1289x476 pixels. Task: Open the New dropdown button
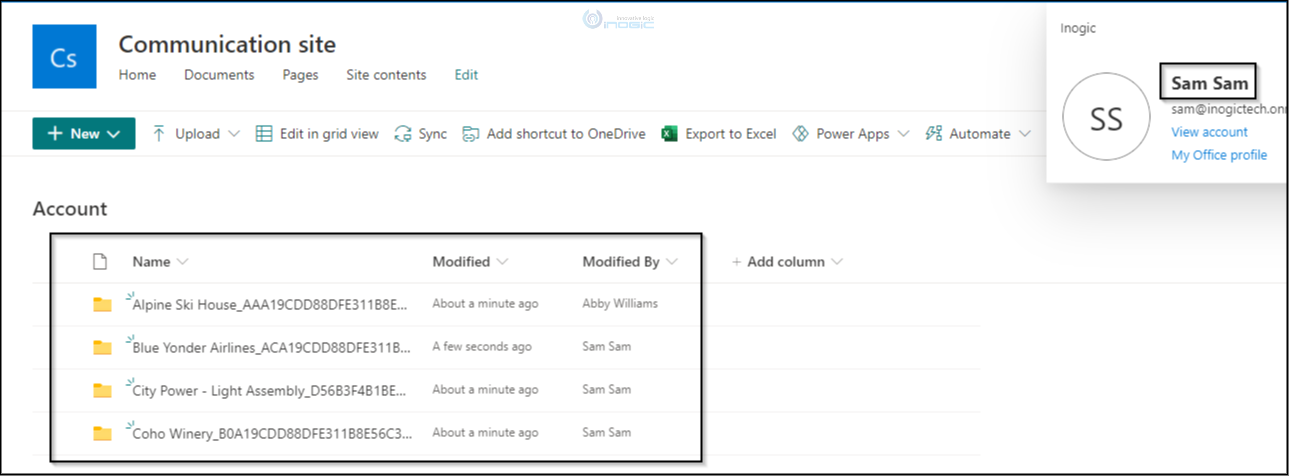(84, 133)
